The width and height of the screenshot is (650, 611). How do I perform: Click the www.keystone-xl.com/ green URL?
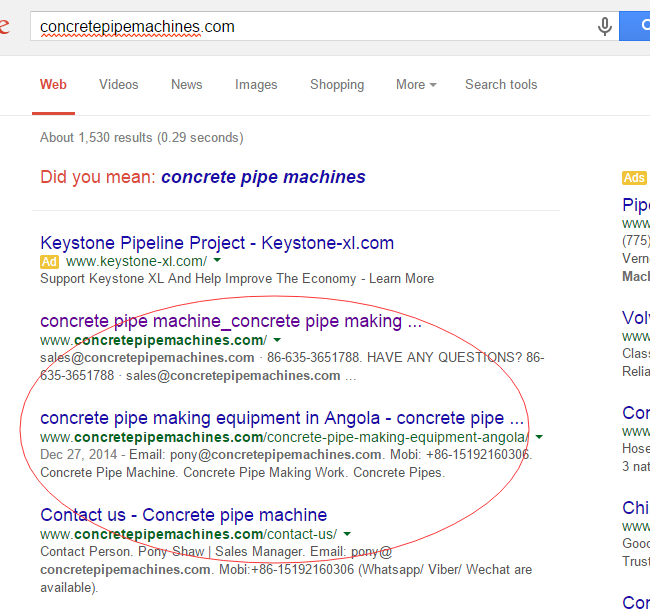pyautogui.click(x=136, y=262)
